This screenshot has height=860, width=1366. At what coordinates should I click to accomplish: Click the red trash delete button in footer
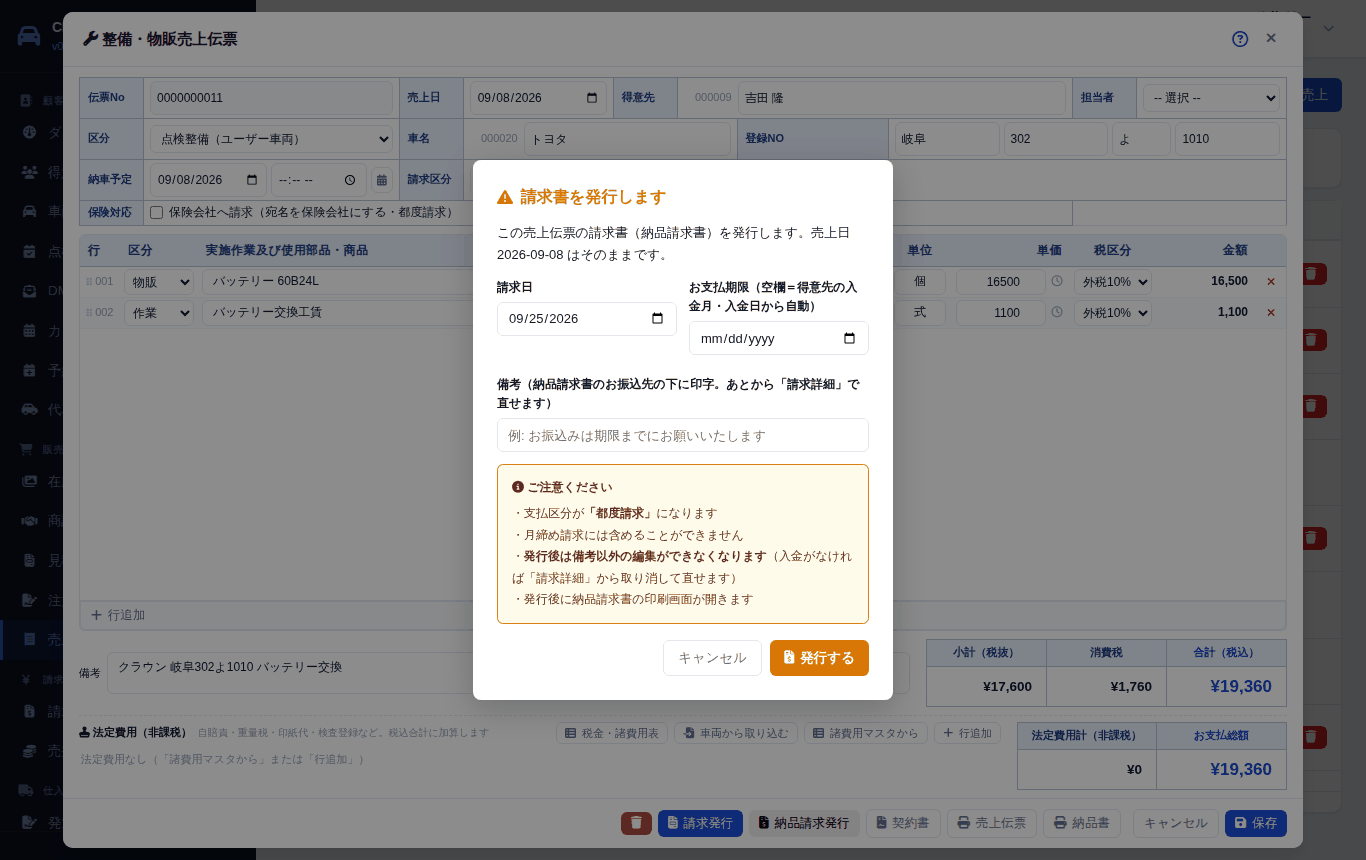click(636, 823)
